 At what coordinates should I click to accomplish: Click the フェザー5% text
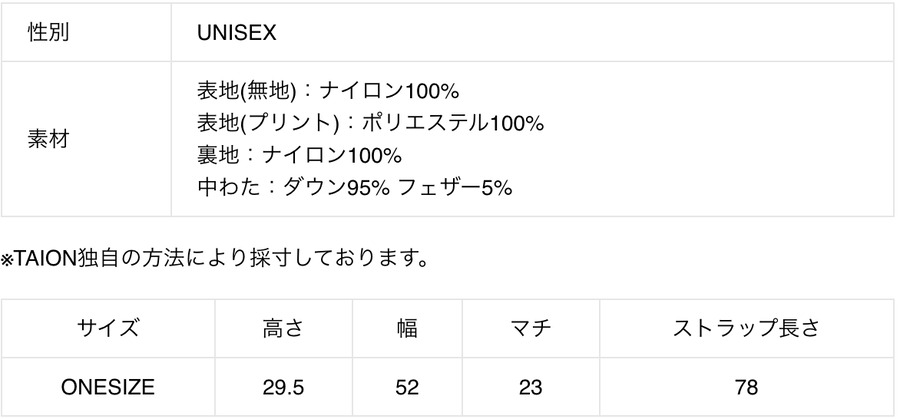[456, 187]
